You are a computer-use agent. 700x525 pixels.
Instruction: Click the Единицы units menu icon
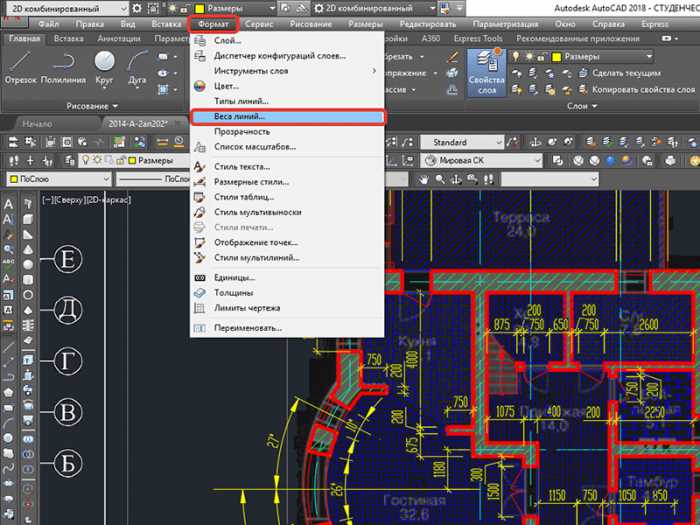pyautogui.click(x=200, y=277)
